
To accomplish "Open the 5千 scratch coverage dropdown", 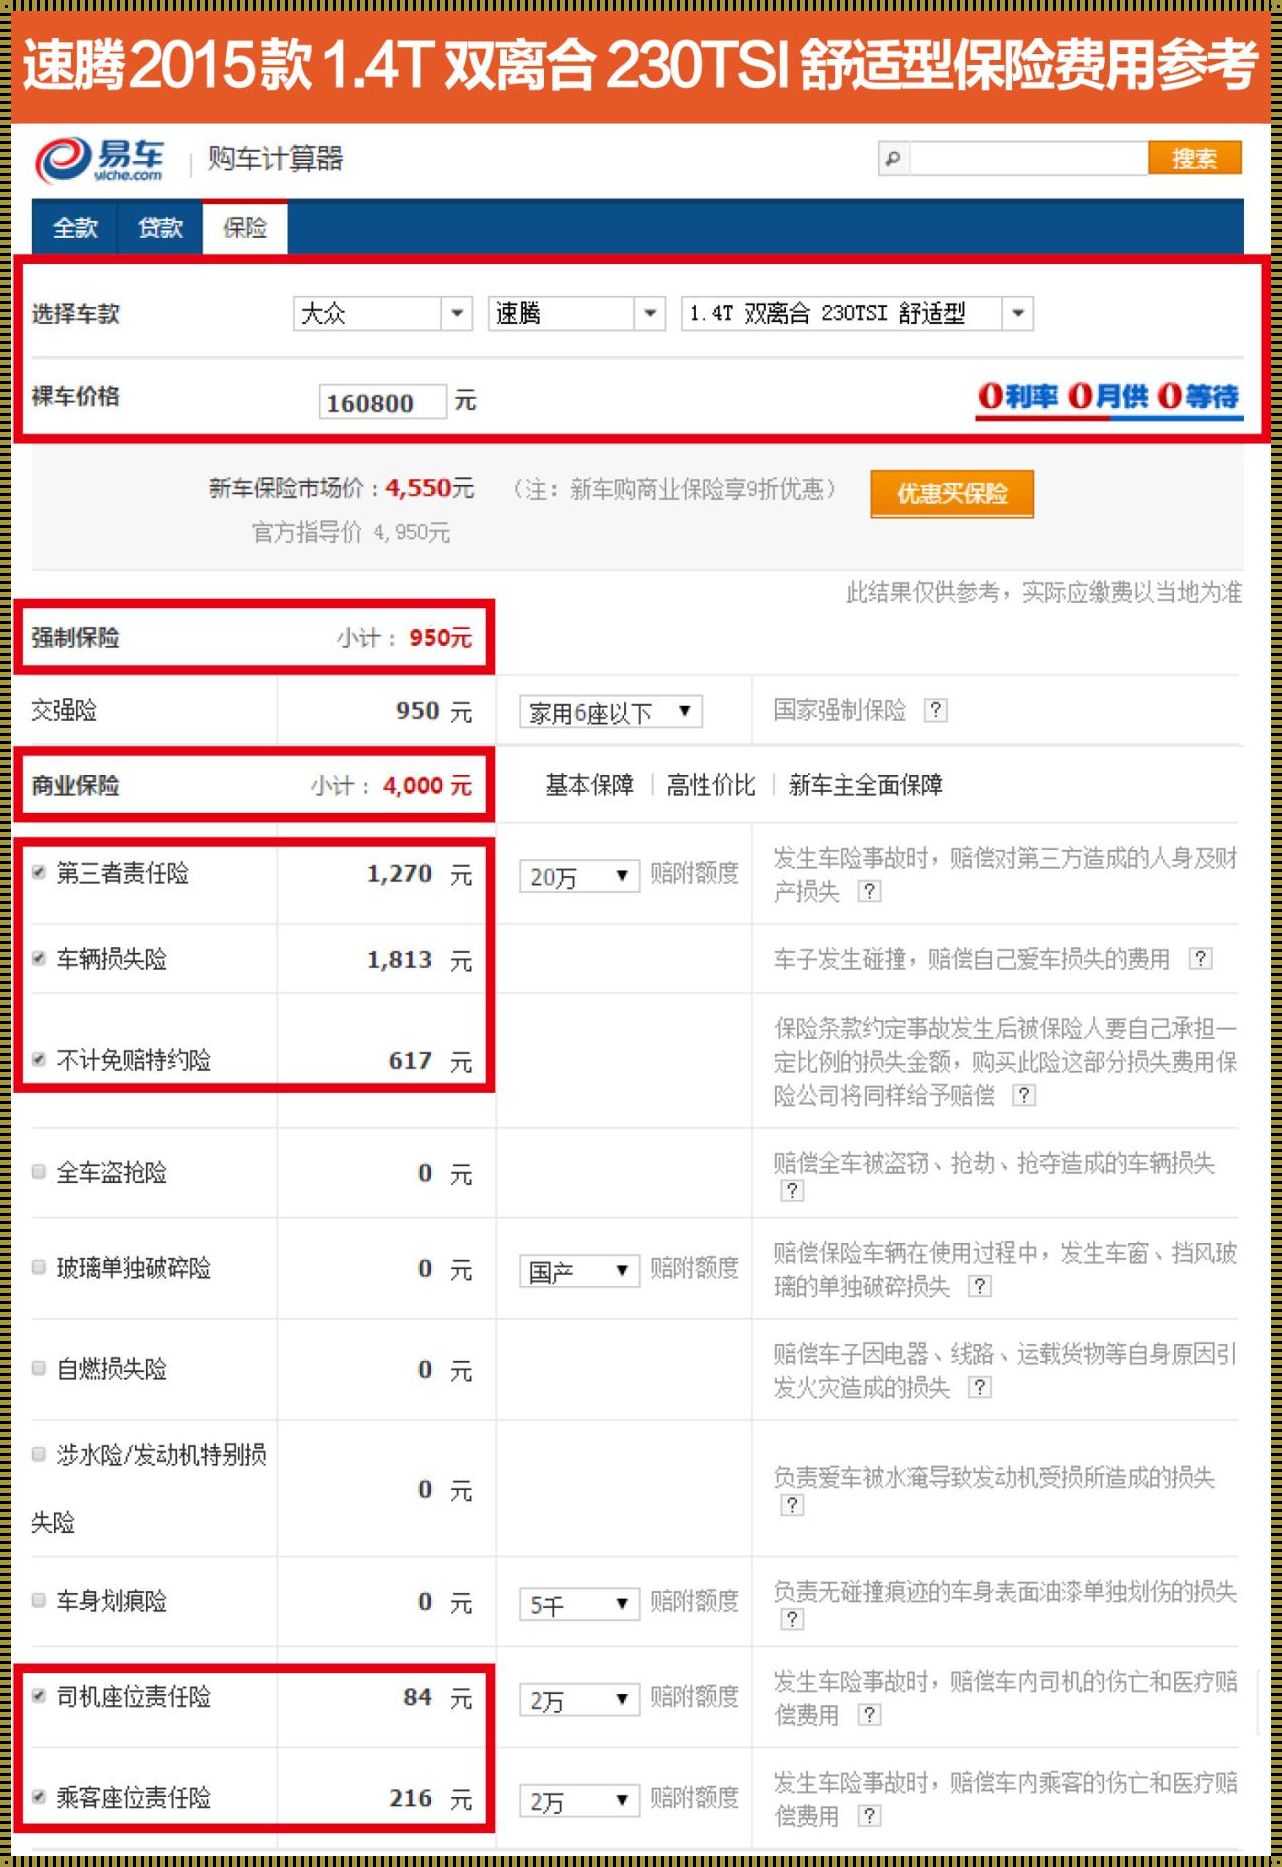I will pyautogui.click(x=579, y=1605).
